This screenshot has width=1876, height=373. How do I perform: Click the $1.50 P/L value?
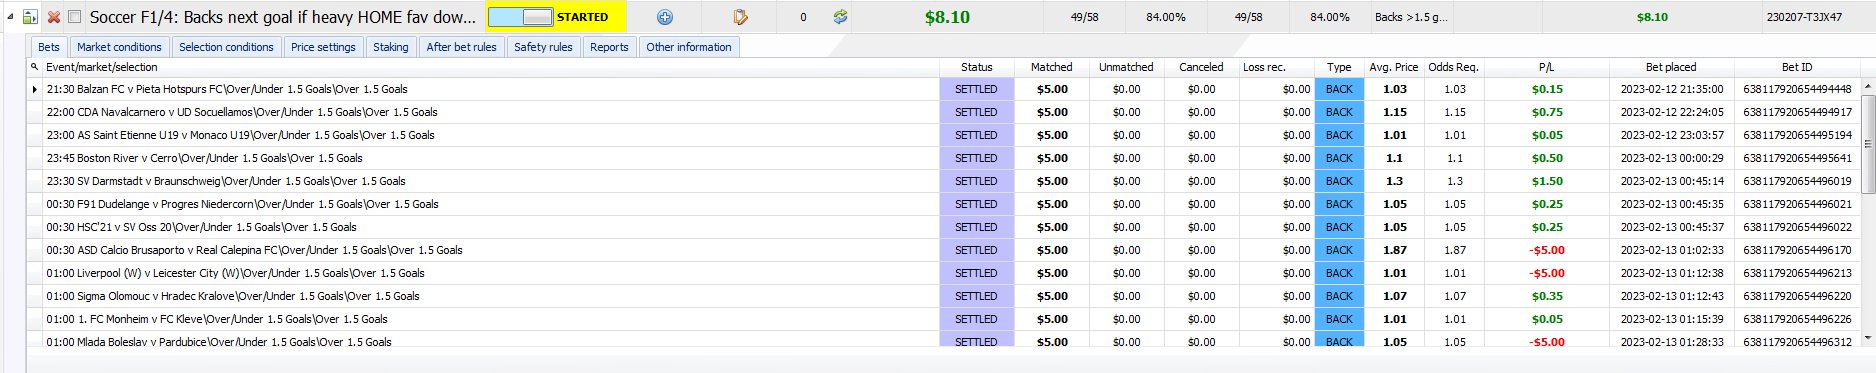pyautogui.click(x=1547, y=181)
